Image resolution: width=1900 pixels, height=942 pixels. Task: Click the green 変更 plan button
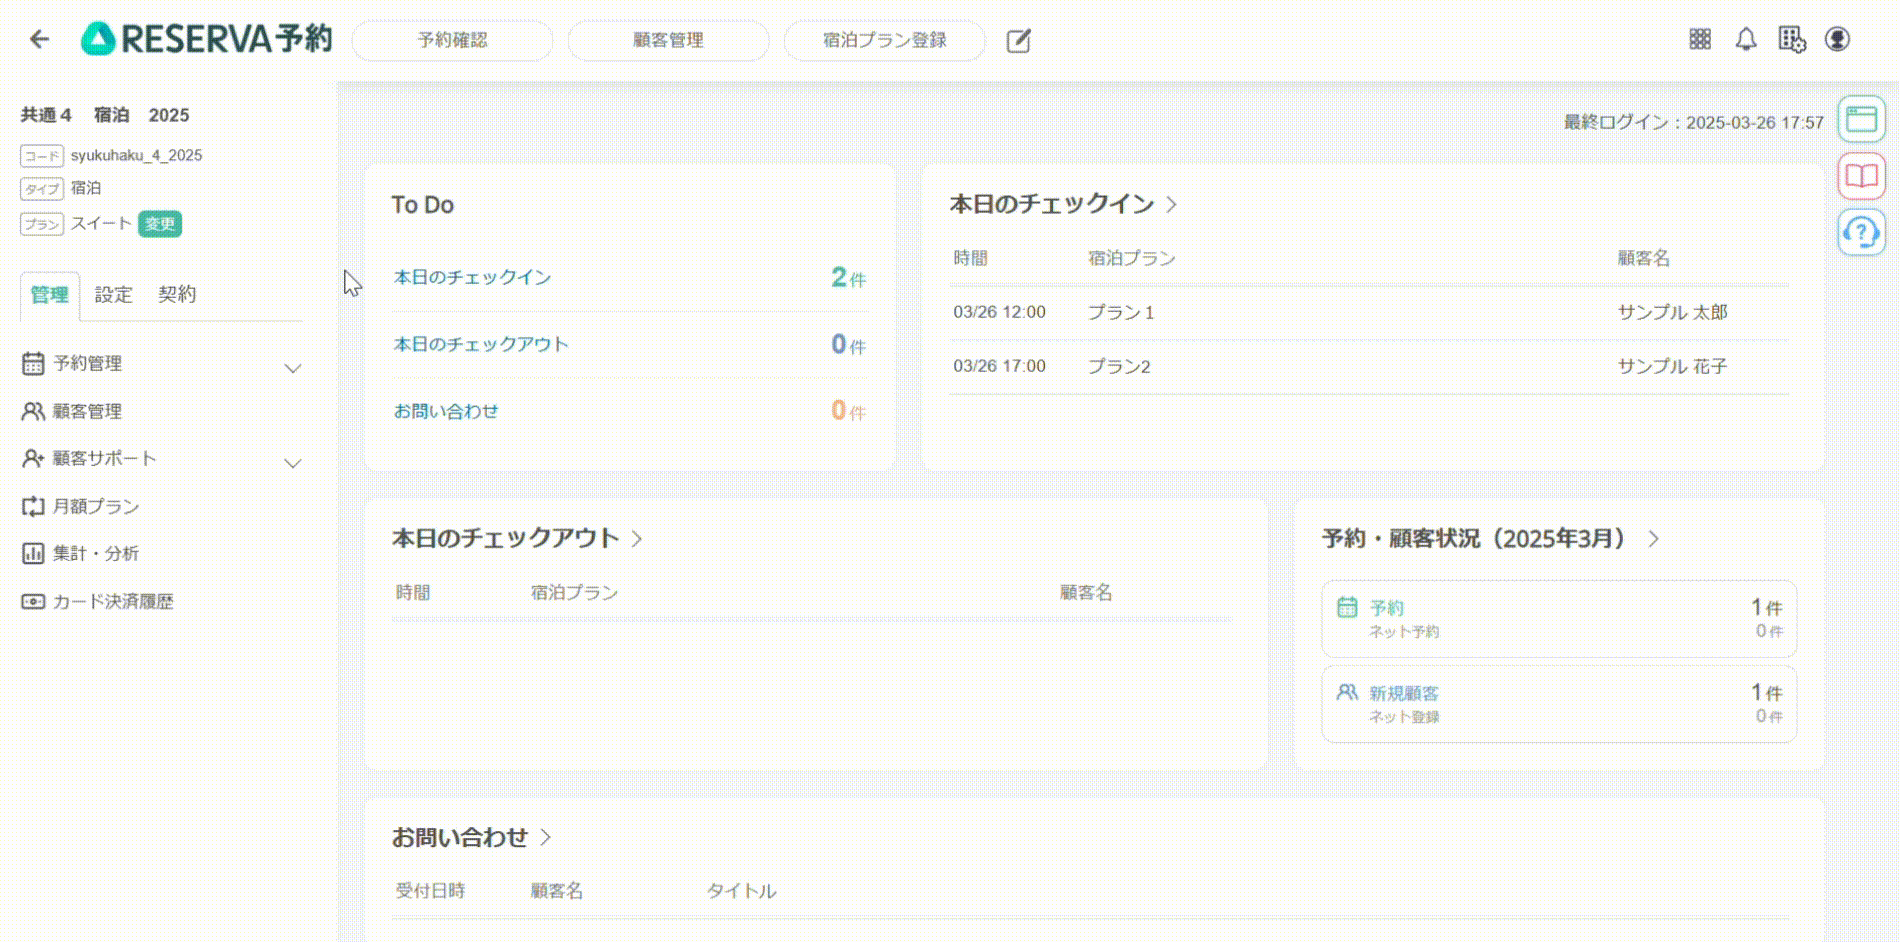pyautogui.click(x=160, y=224)
